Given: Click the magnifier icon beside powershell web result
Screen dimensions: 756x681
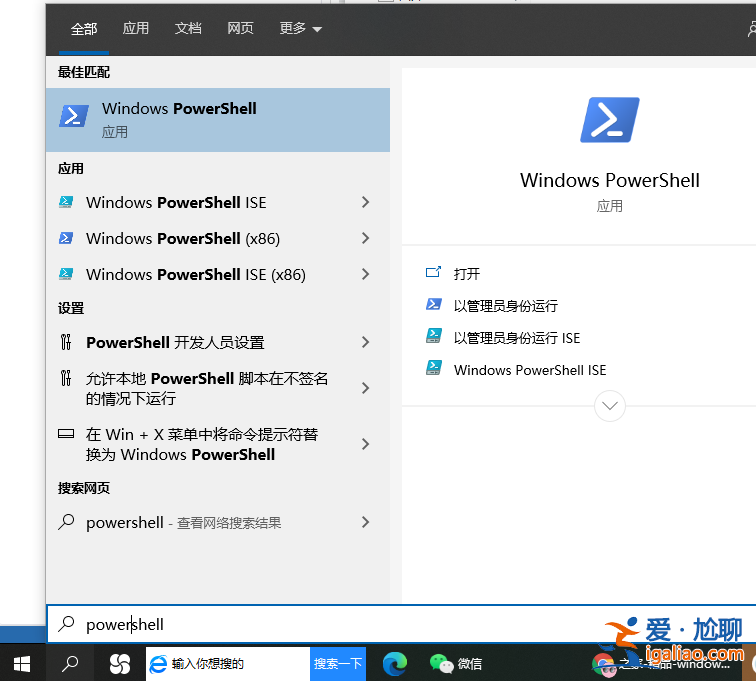Looking at the screenshot, I should click(66, 522).
